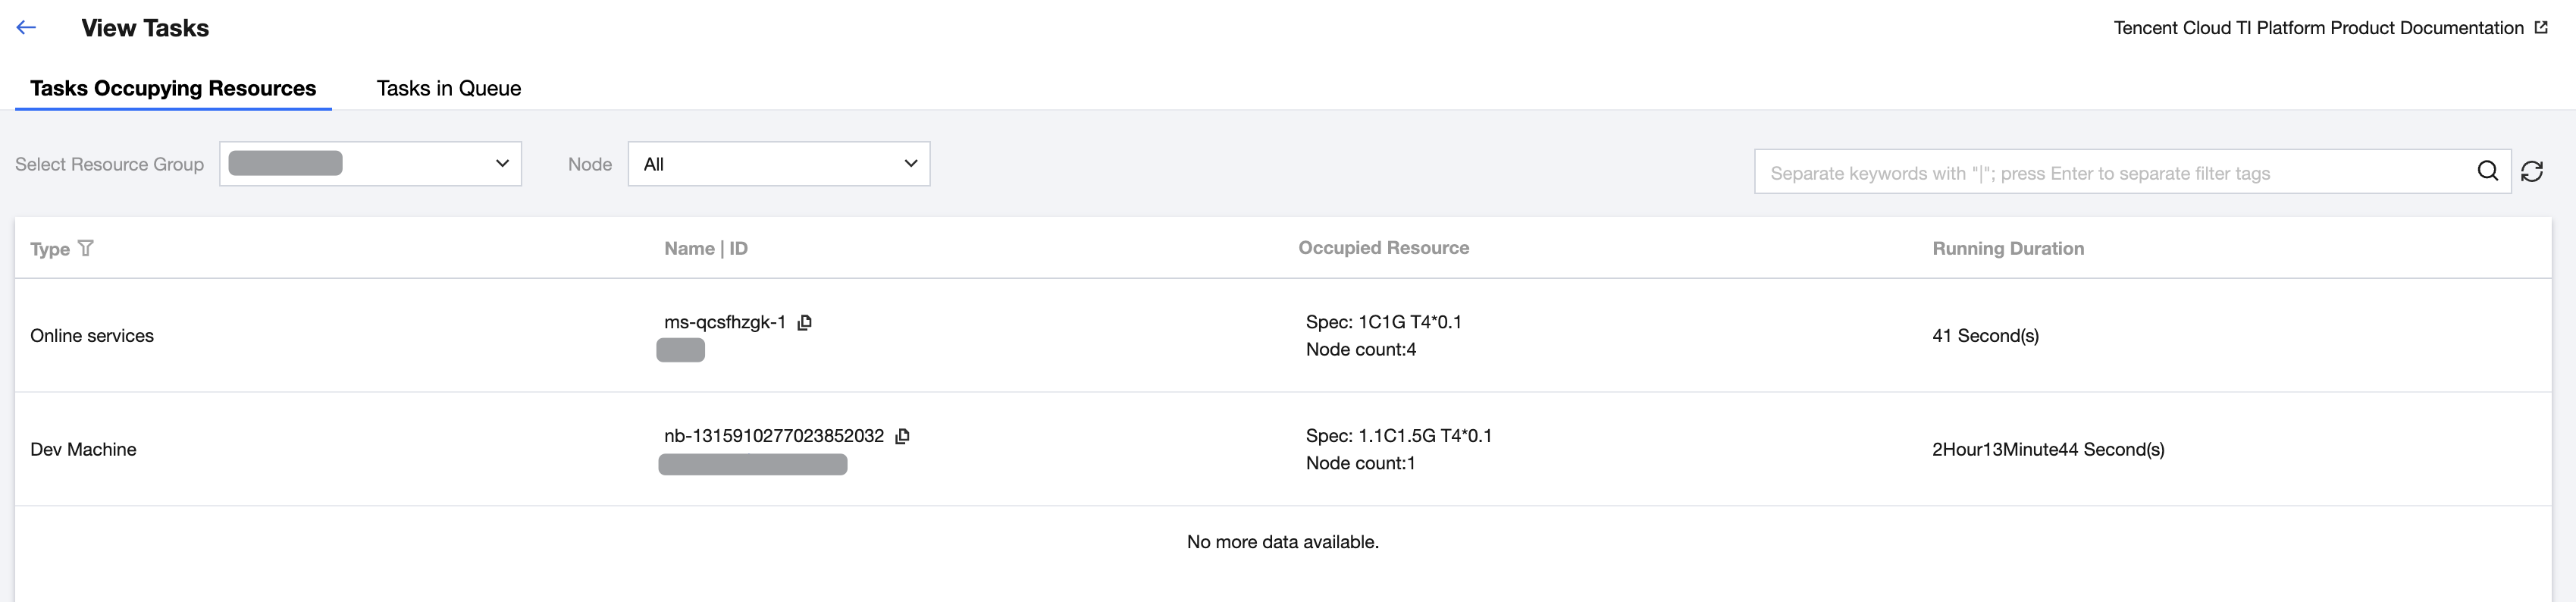The image size is (2576, 602).
Task: Click the Online services row type
Action: tap(92, 336)
